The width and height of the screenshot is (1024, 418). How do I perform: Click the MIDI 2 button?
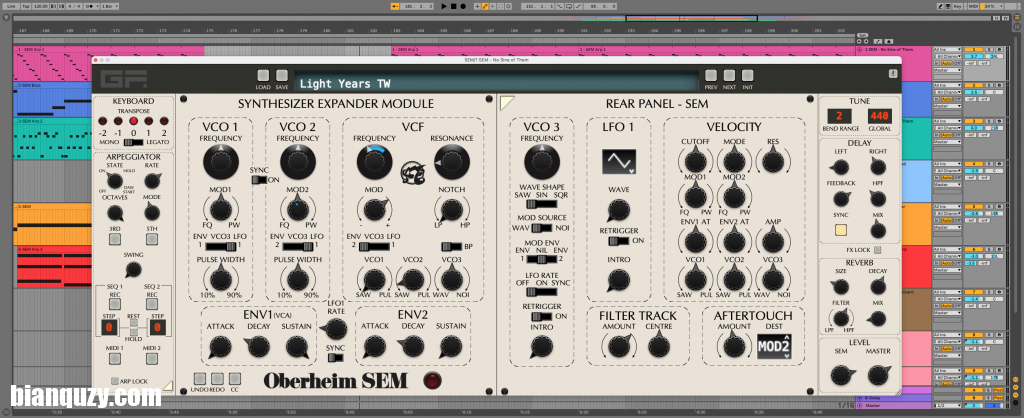(x=152, y=358)
